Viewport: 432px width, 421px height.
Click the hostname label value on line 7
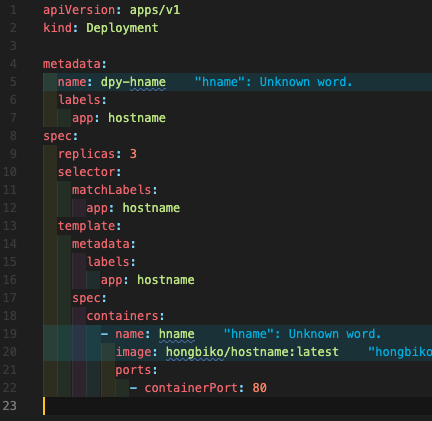[137, 118]
